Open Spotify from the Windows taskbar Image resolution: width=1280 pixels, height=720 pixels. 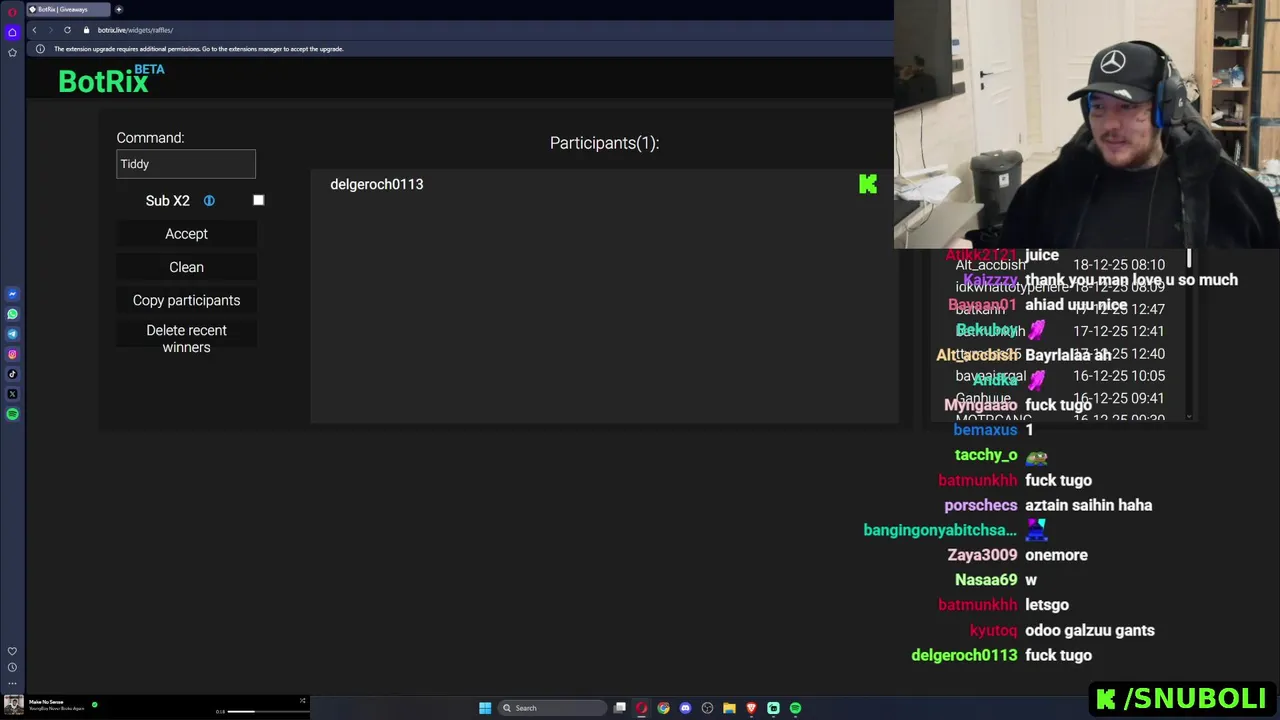pyautogui.click(x=795, y=708)
